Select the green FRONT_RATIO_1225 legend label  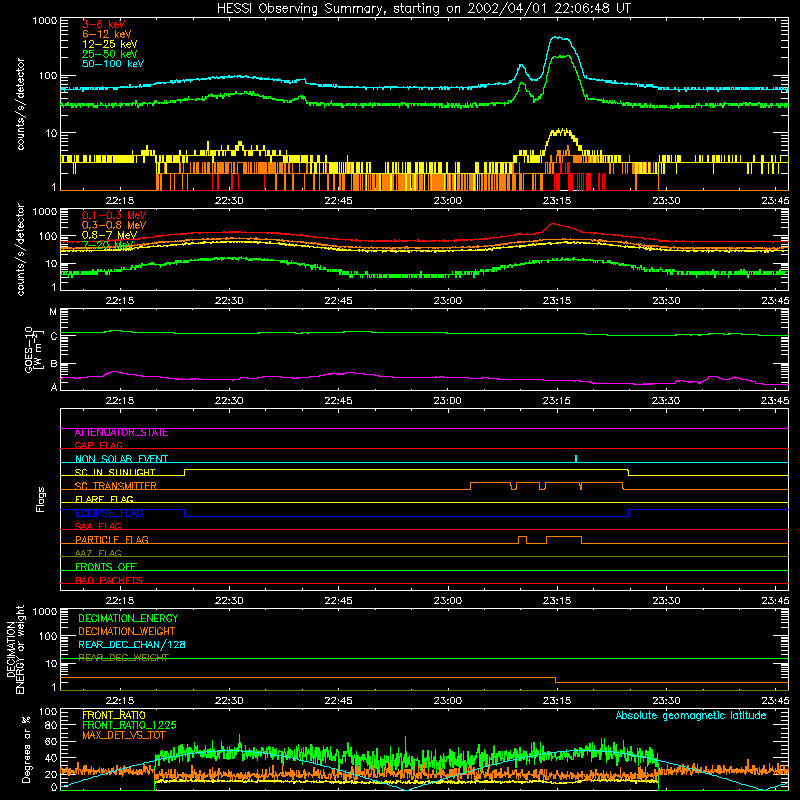coord(129,725)
